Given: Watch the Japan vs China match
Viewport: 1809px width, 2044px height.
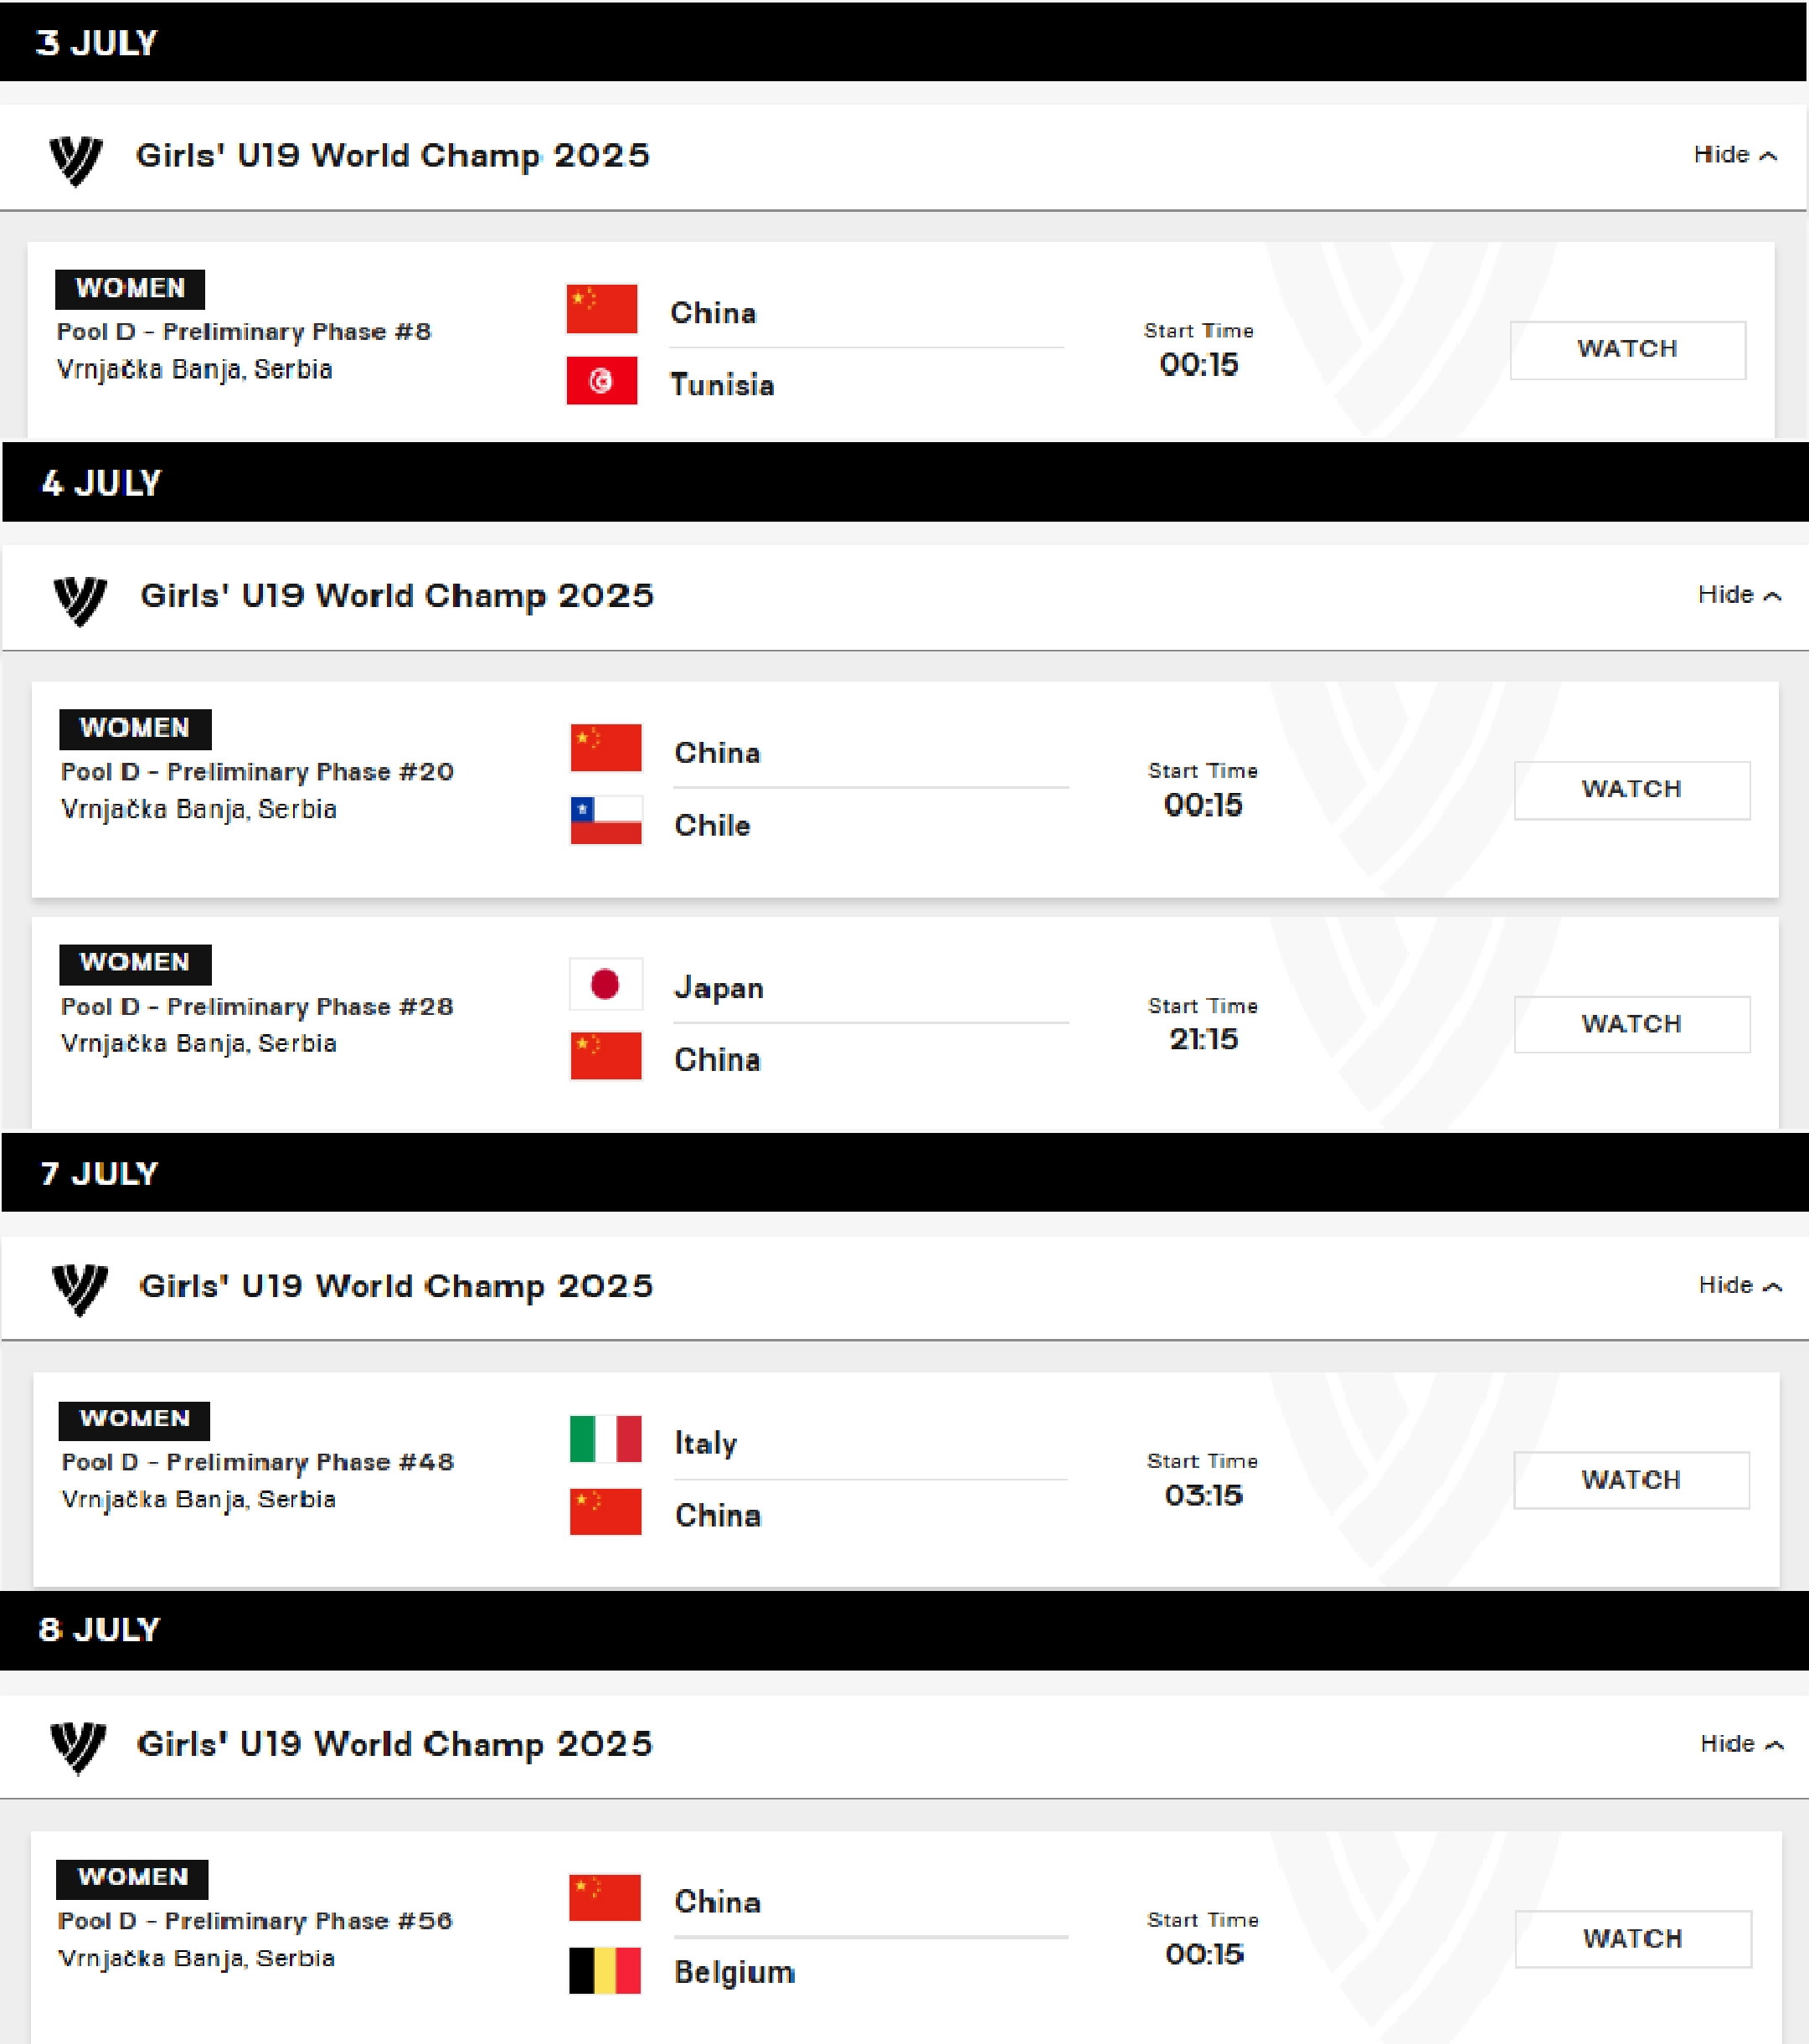Looking at the screenshot, I should coord(1631,1024).
